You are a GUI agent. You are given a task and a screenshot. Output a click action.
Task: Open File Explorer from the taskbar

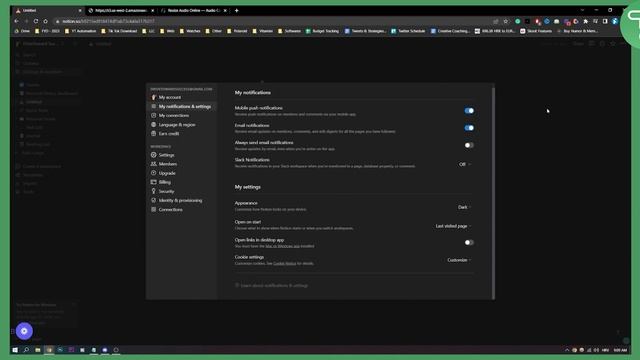(x=38, y=350)
